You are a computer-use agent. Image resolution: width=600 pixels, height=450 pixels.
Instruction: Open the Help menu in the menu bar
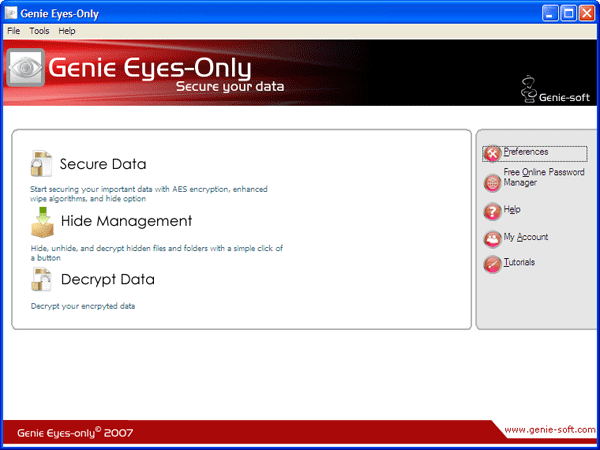click(x=67, y=31)
